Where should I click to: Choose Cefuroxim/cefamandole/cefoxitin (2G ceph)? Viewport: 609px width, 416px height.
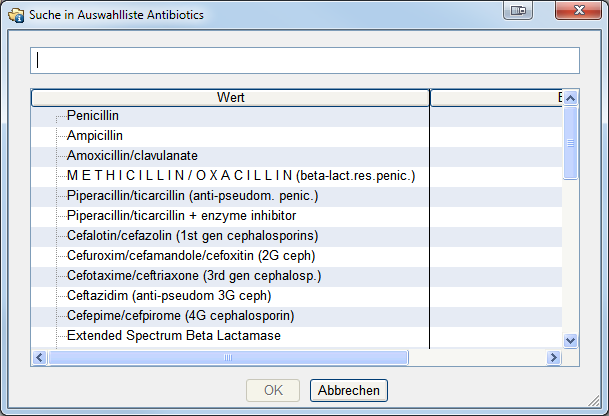tap(188, 256)
